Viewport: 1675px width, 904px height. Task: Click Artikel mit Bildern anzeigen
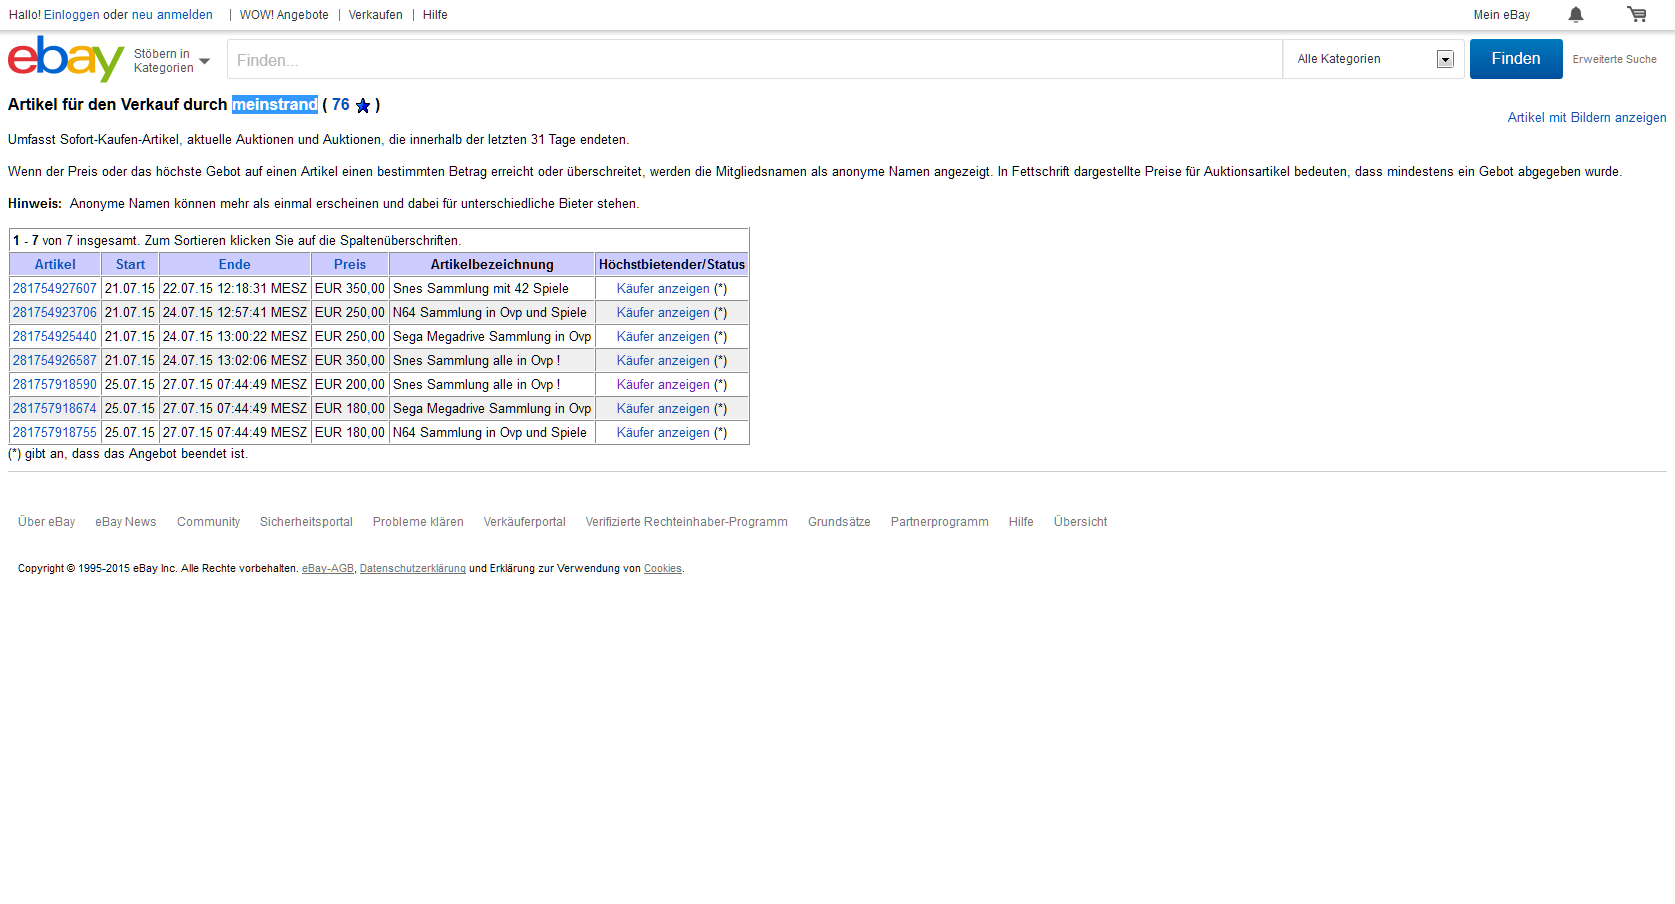(x=1587, y=117)
